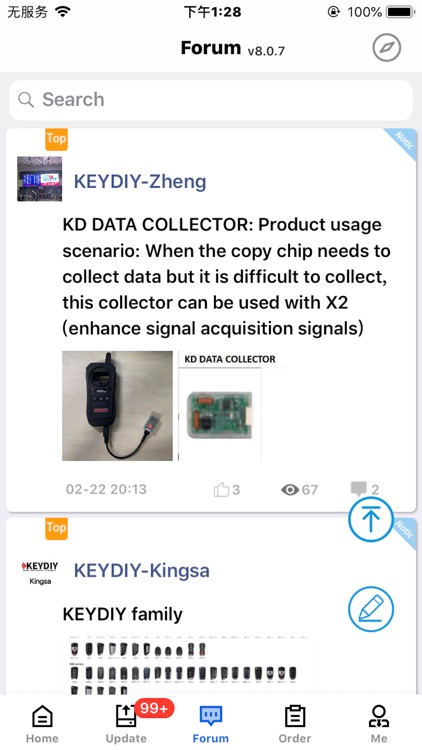Open comments on the KD DATA COLLECTOR post

point(365,489)
